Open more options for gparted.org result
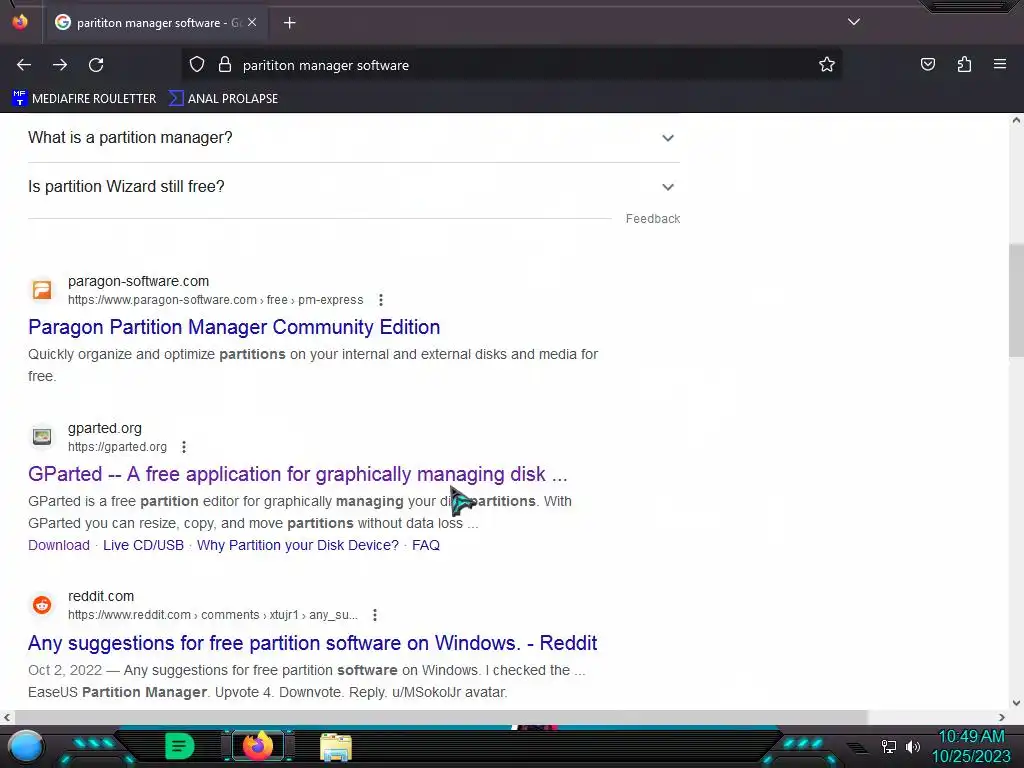Screen dimensions: 1024x768 click(x=184, y=447)
